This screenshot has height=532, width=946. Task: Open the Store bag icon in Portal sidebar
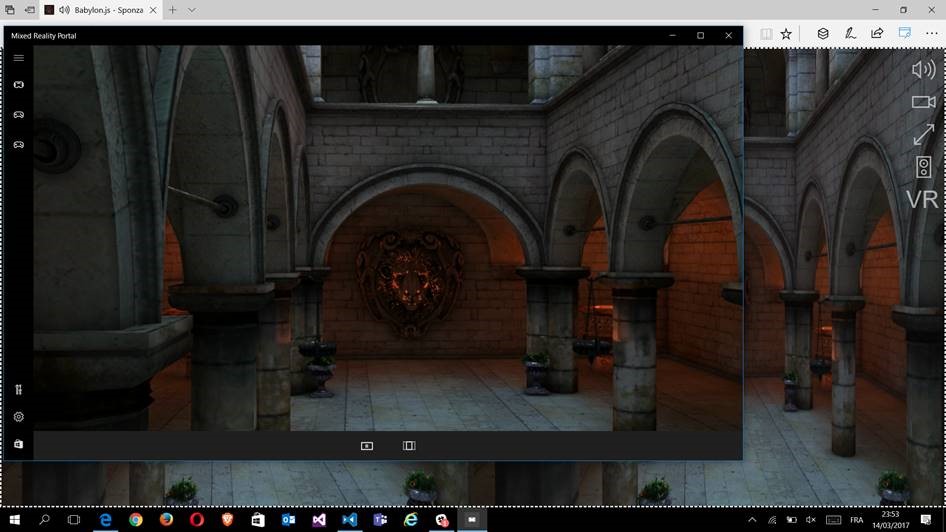pos(19,444)
